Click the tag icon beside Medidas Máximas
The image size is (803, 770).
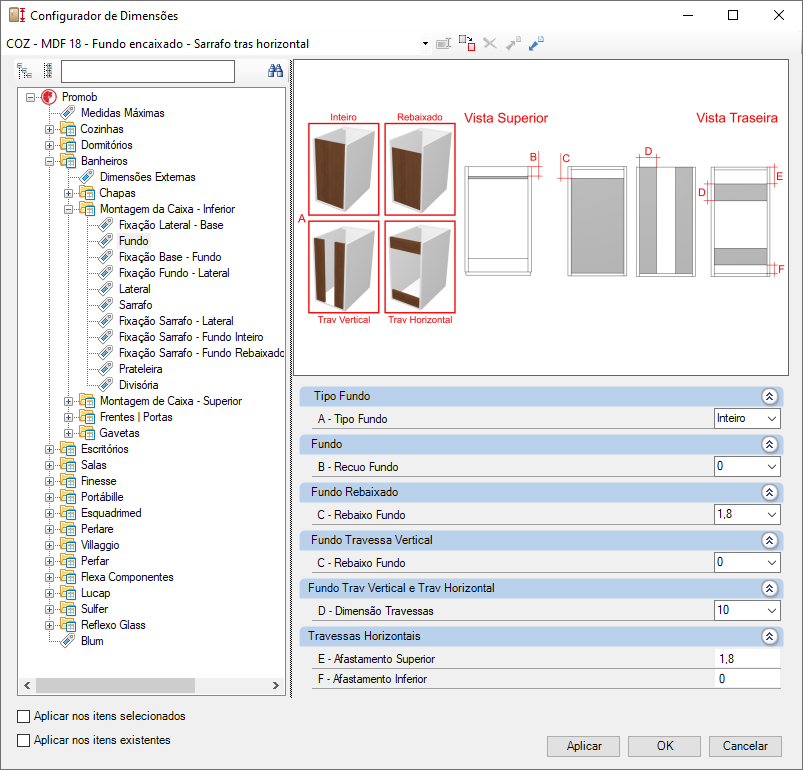(68, 113)
